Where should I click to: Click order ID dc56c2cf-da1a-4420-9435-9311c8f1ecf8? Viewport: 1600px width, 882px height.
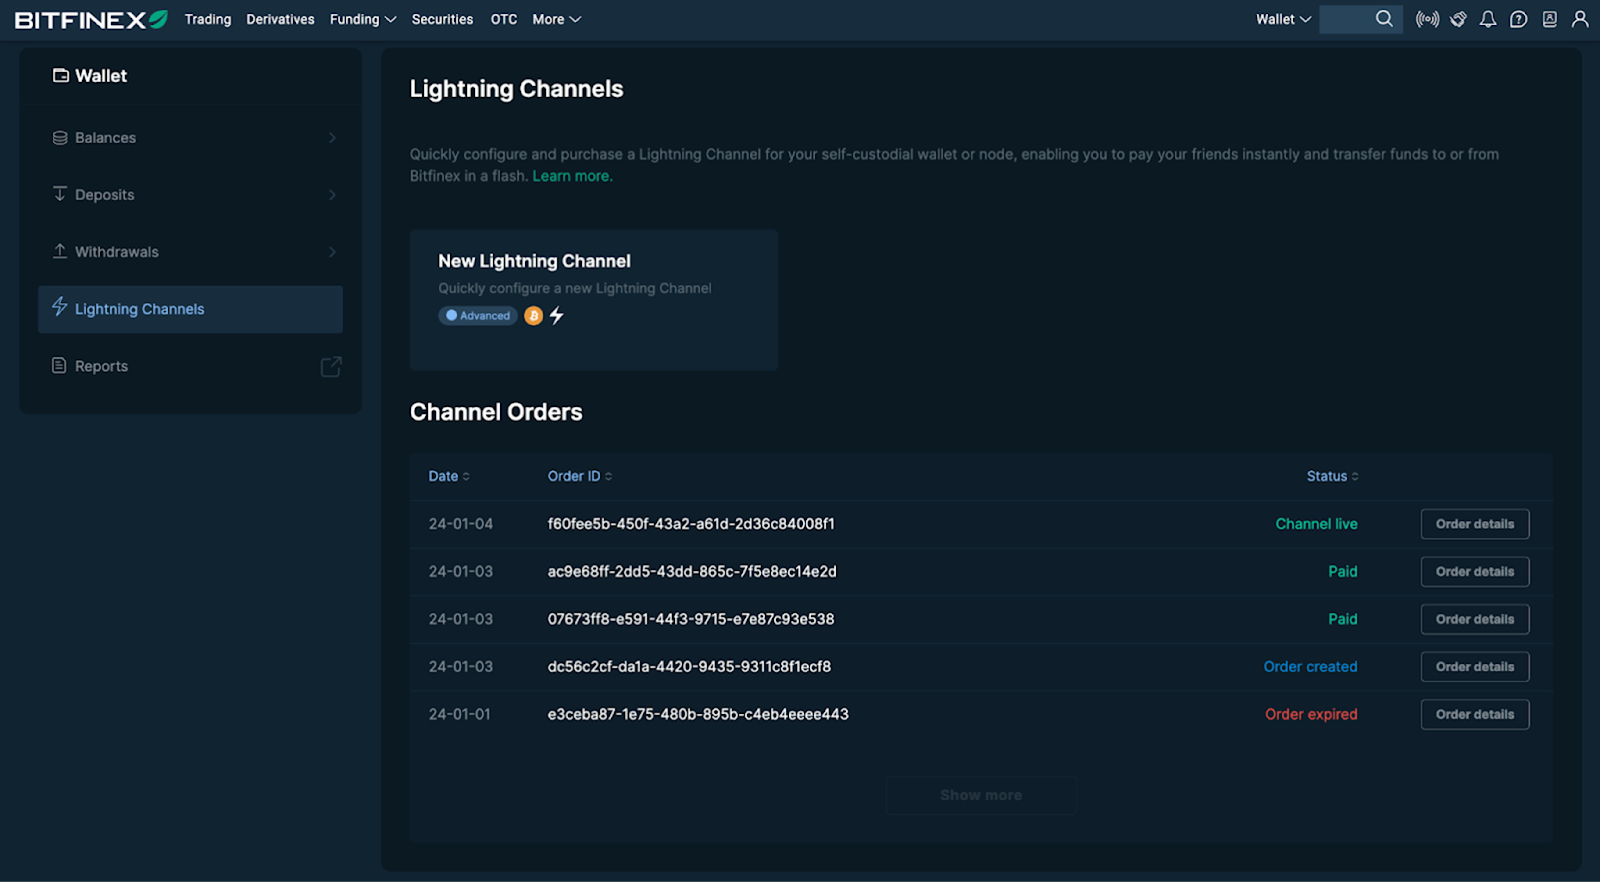[x=689, y=667]
